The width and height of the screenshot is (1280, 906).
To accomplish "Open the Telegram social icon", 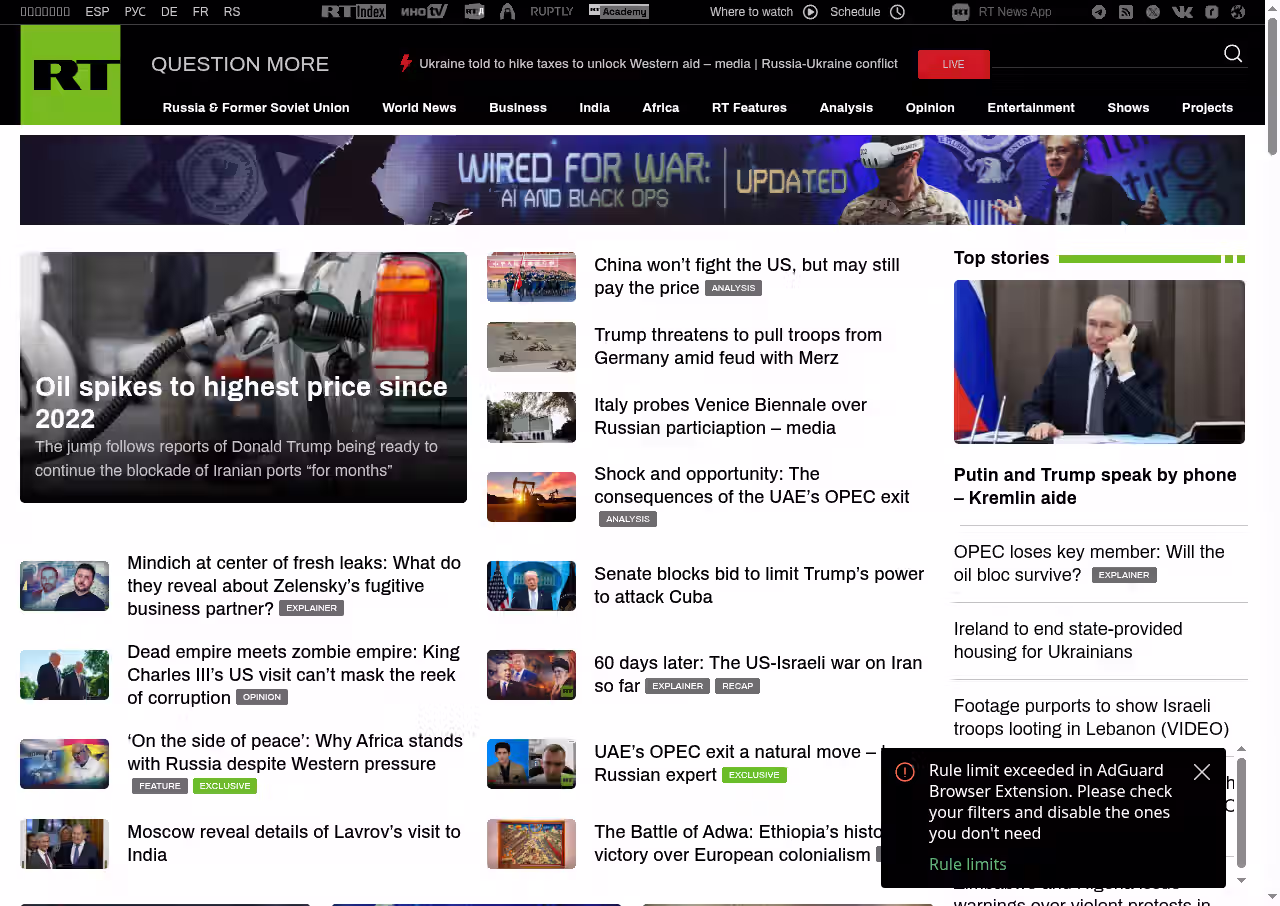I will coord(1099,12).
